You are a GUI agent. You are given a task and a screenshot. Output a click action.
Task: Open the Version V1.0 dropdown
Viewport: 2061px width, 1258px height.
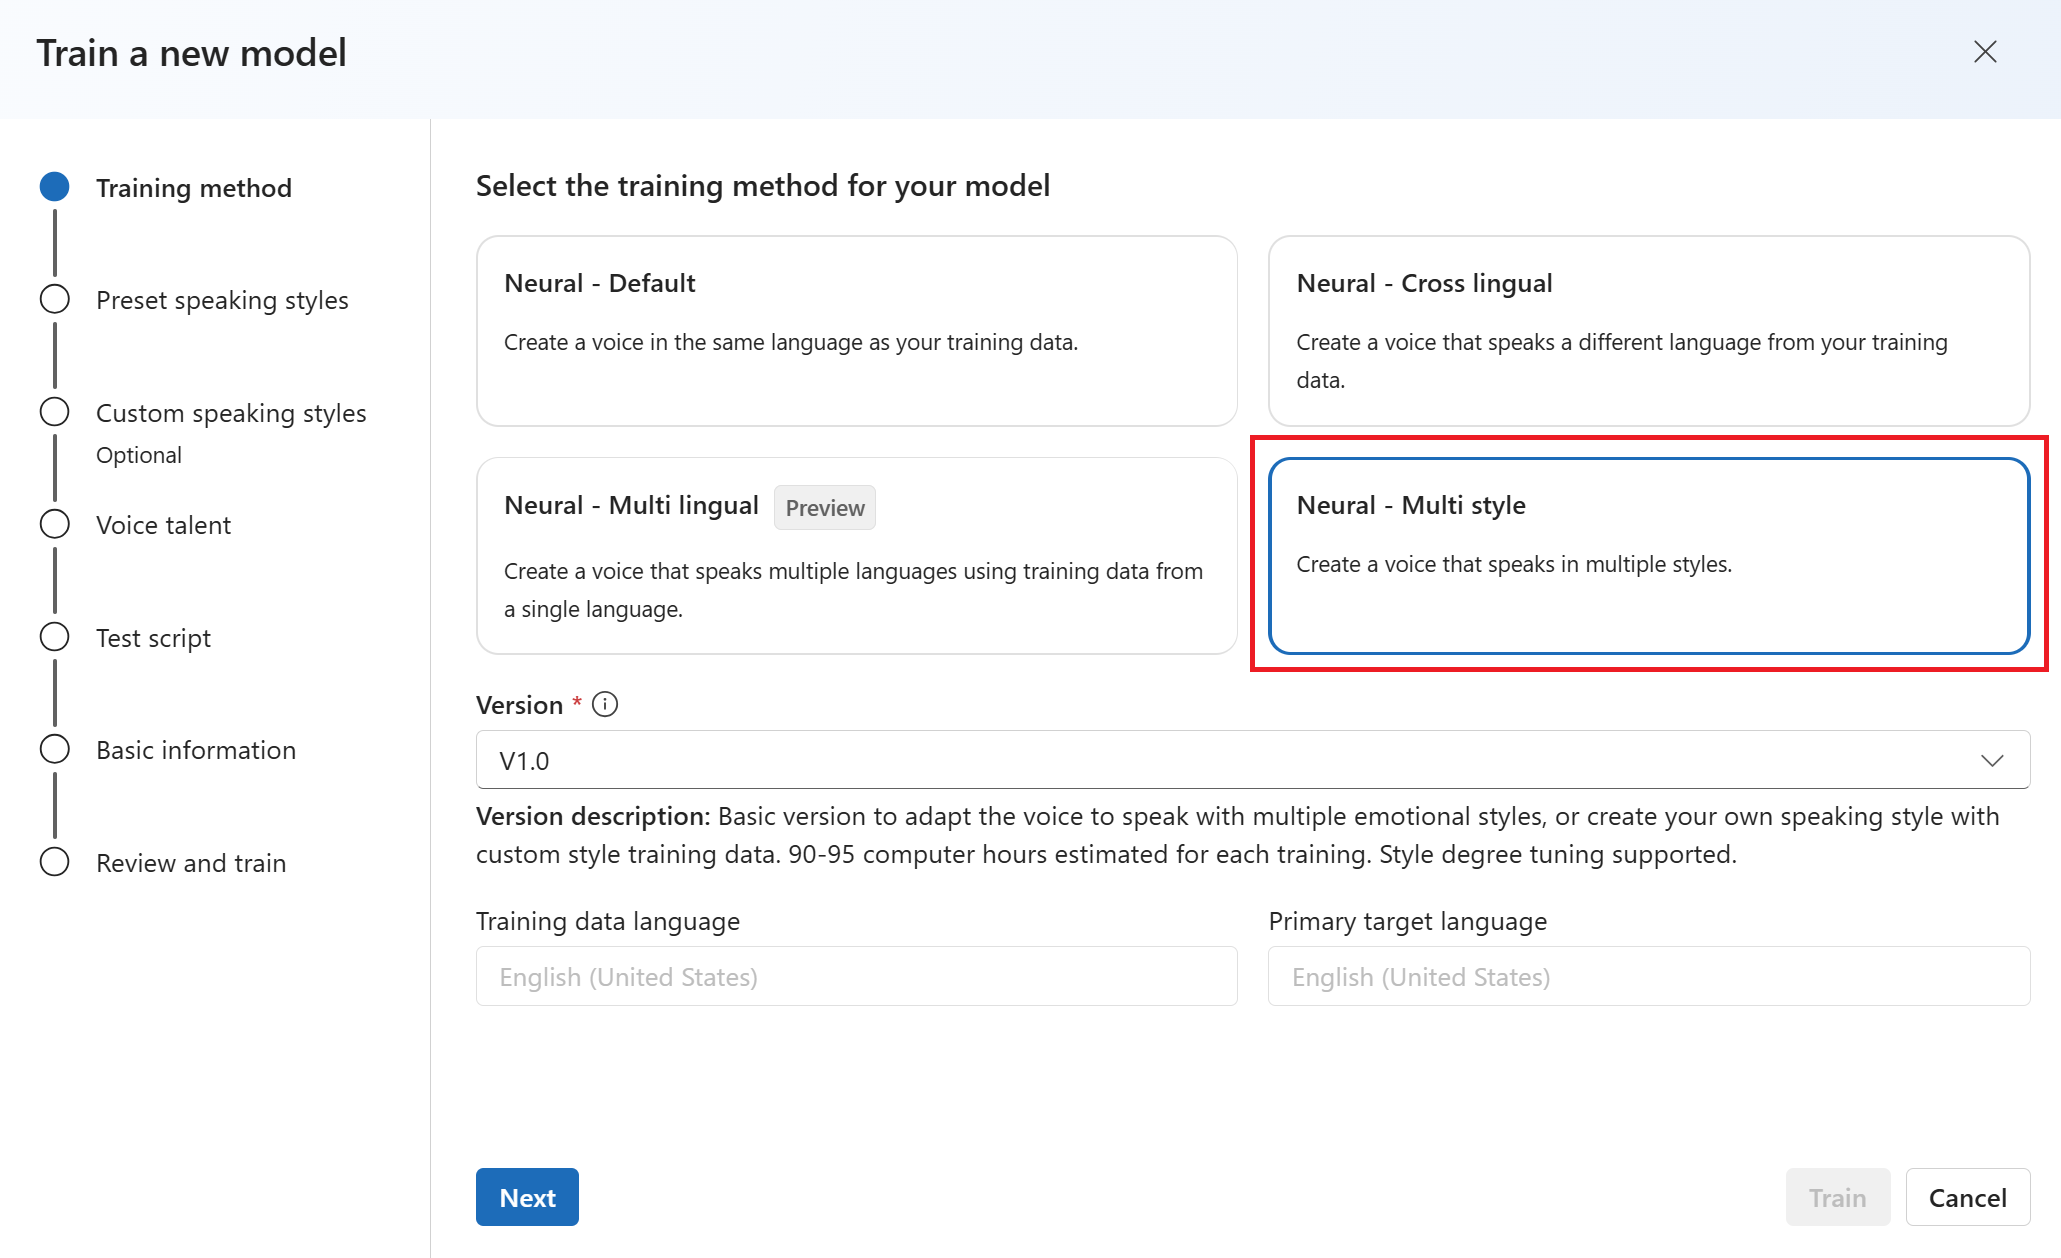(1253, 760)
